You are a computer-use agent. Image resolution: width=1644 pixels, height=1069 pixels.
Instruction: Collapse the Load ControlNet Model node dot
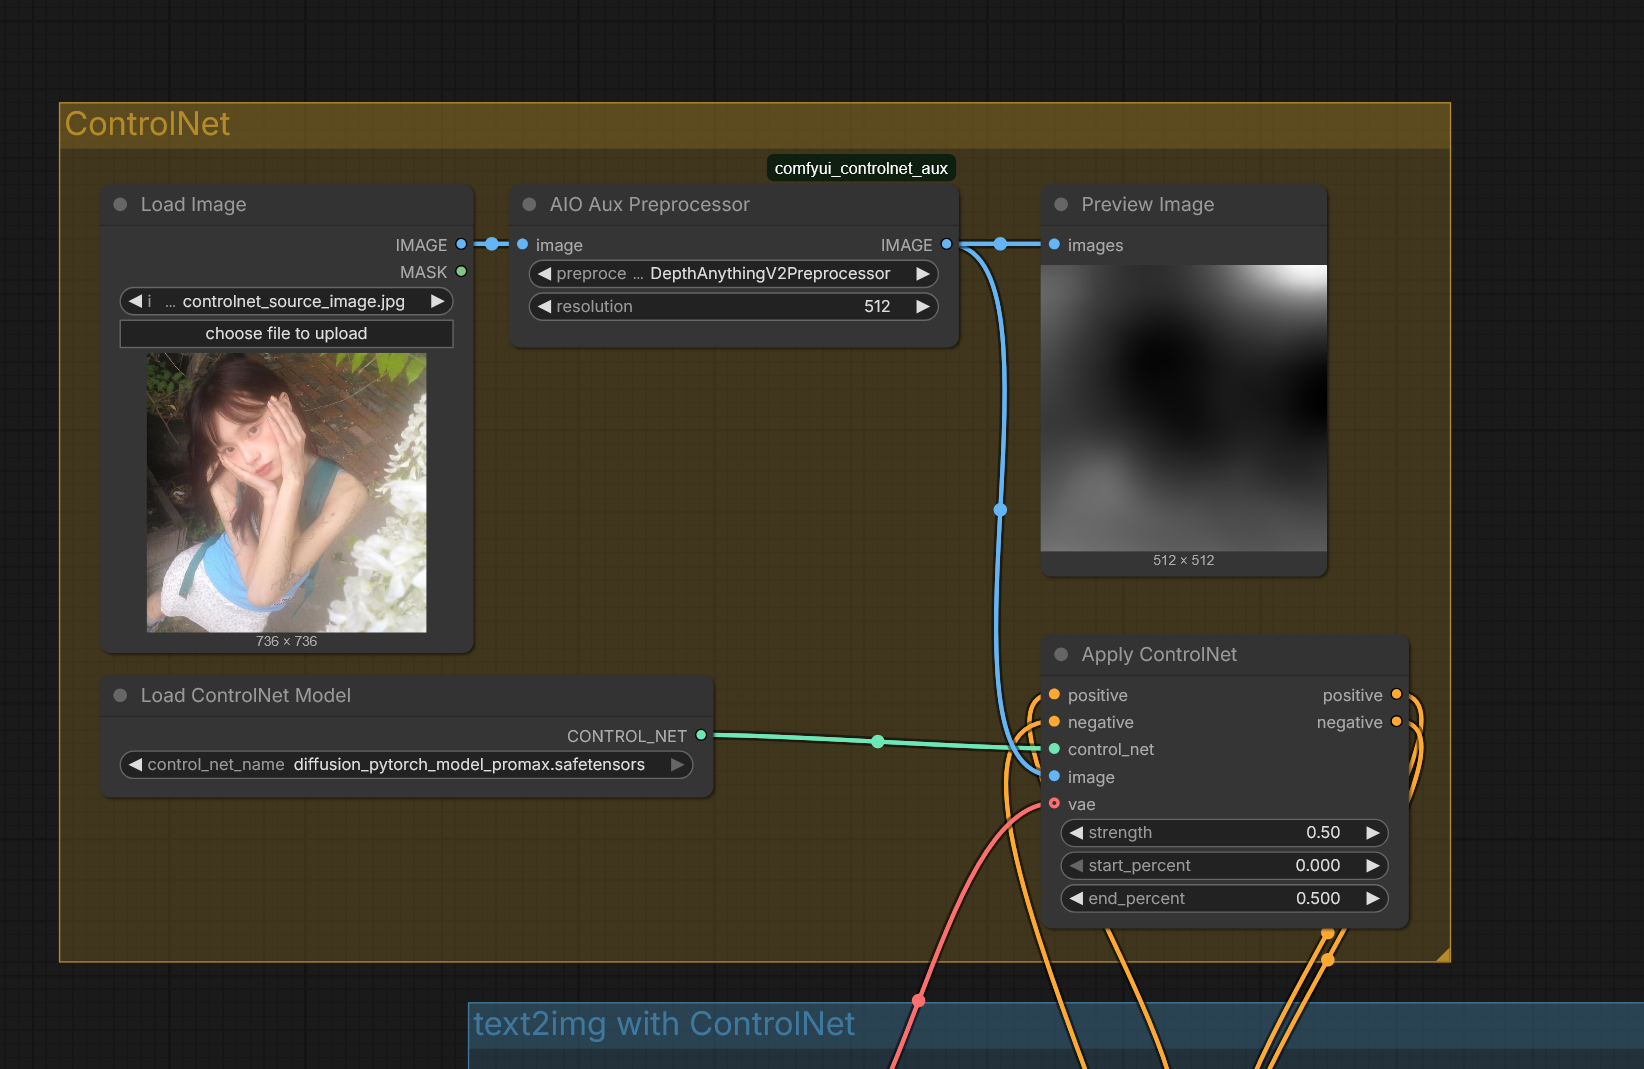click(120, 695)
